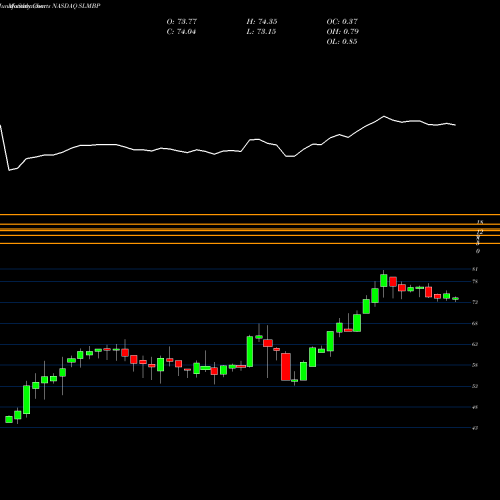Click the low value L: 73.15

[261, 32]
